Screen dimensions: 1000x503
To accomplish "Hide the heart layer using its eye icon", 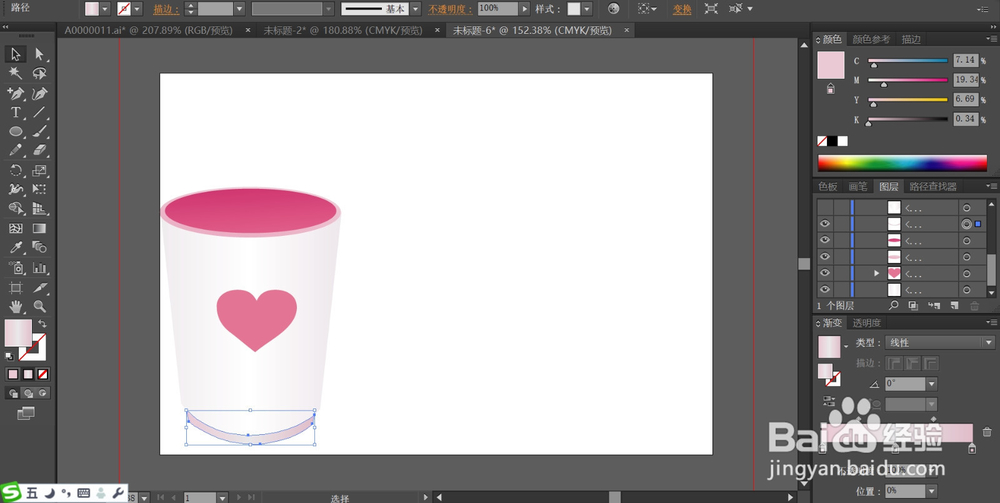I will point(825,273).
